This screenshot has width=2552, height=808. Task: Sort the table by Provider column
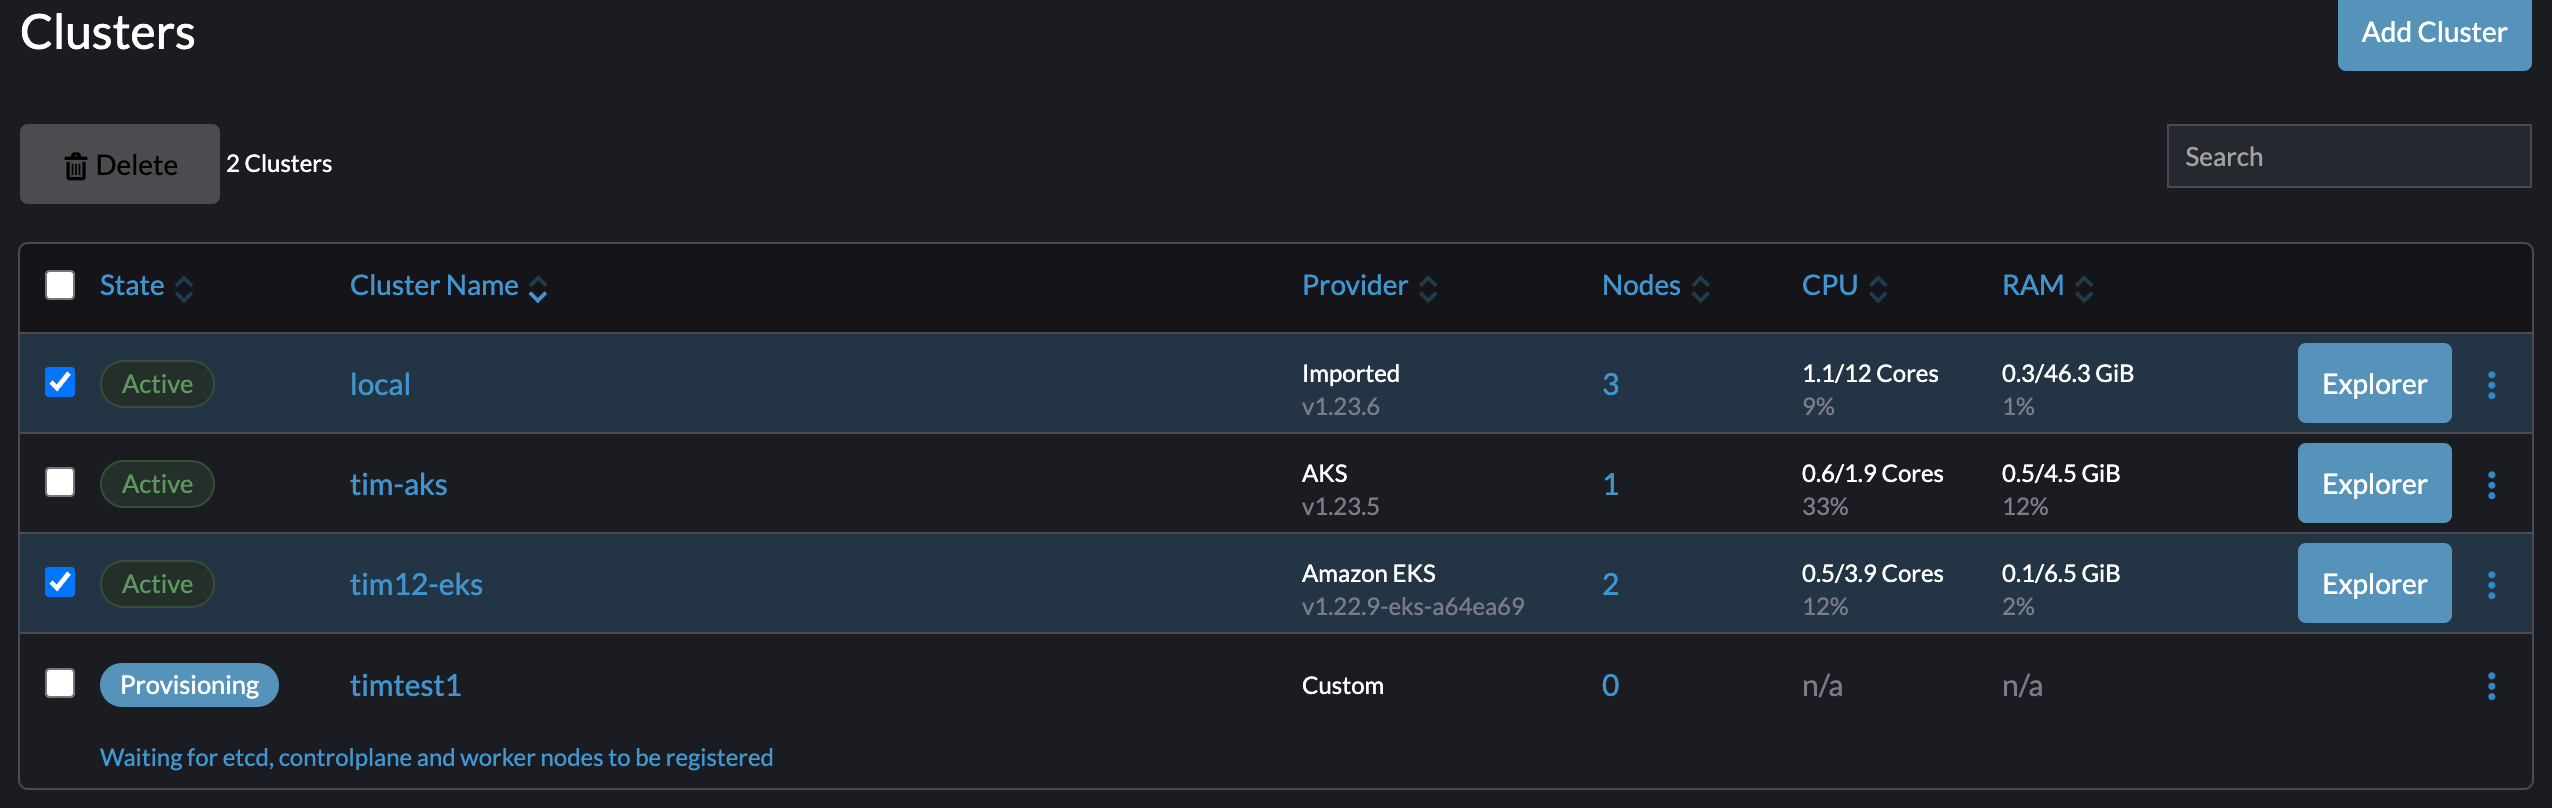1355,285
